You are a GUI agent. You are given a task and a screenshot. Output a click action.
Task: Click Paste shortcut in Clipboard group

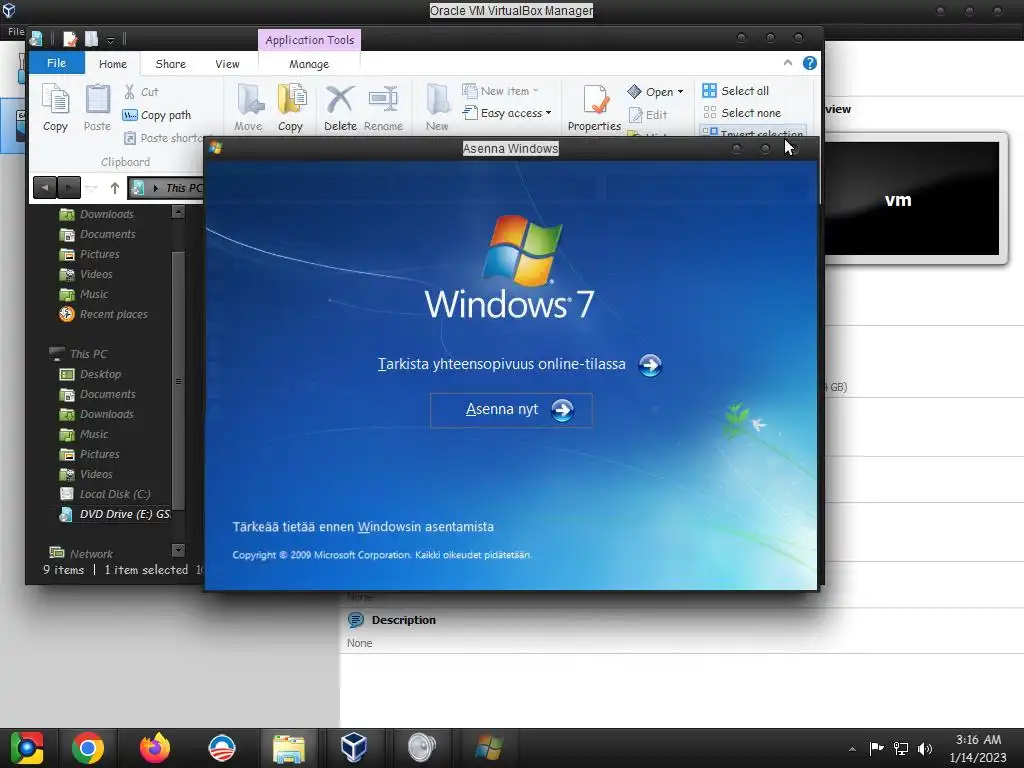[x=164, y=138]
